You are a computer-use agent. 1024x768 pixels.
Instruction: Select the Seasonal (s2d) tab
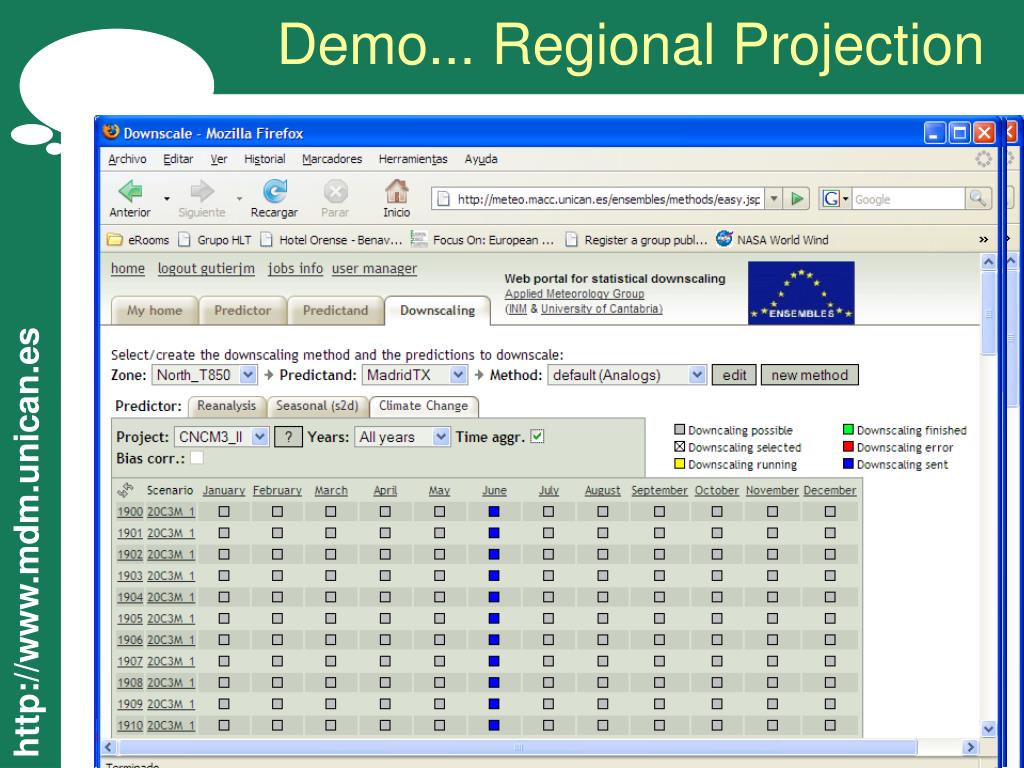point(317,406)
